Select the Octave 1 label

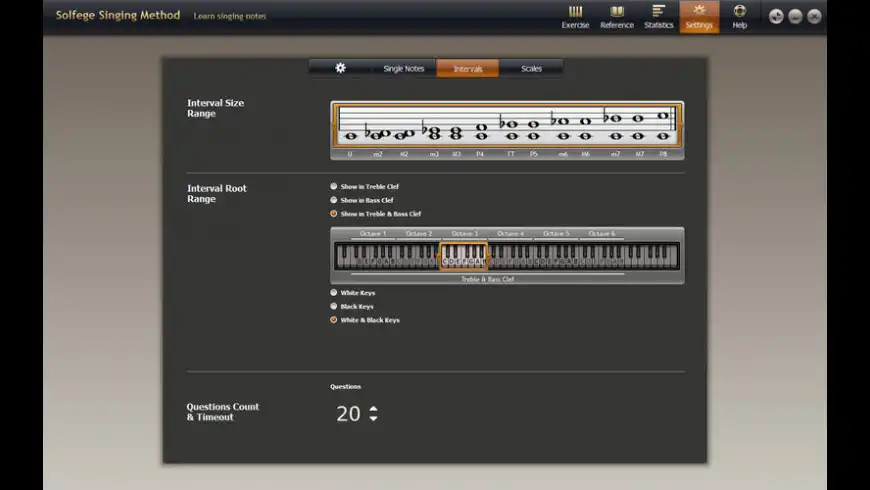[373, 234]
